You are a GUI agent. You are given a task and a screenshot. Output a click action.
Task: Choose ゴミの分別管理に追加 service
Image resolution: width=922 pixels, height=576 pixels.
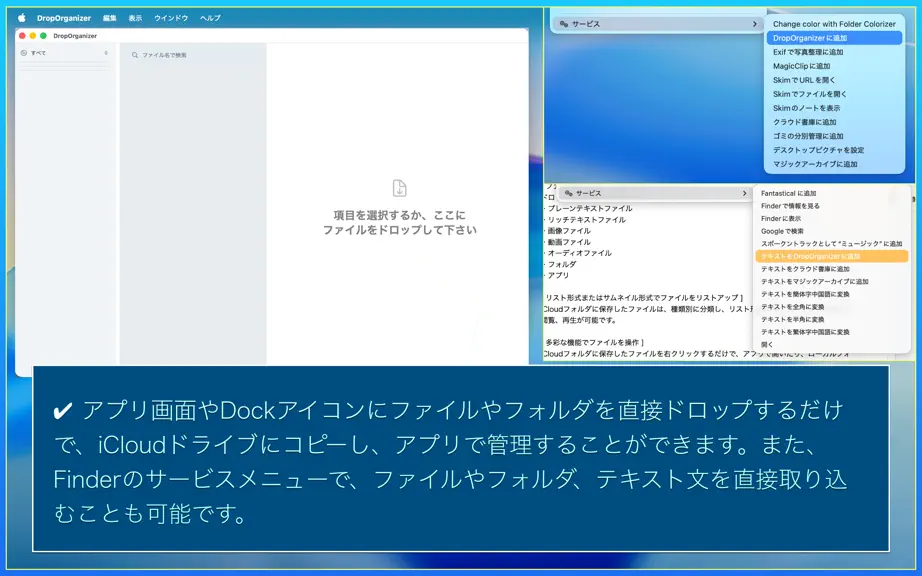coord(834,136)
